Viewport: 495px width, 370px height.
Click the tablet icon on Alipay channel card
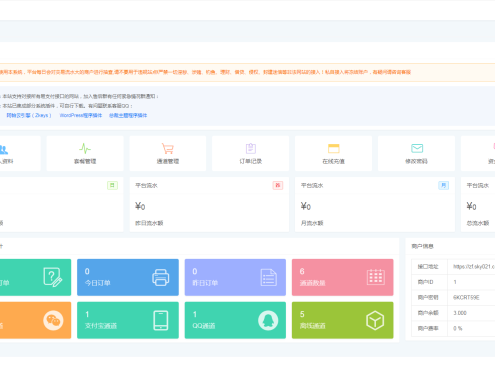(161, 320)
